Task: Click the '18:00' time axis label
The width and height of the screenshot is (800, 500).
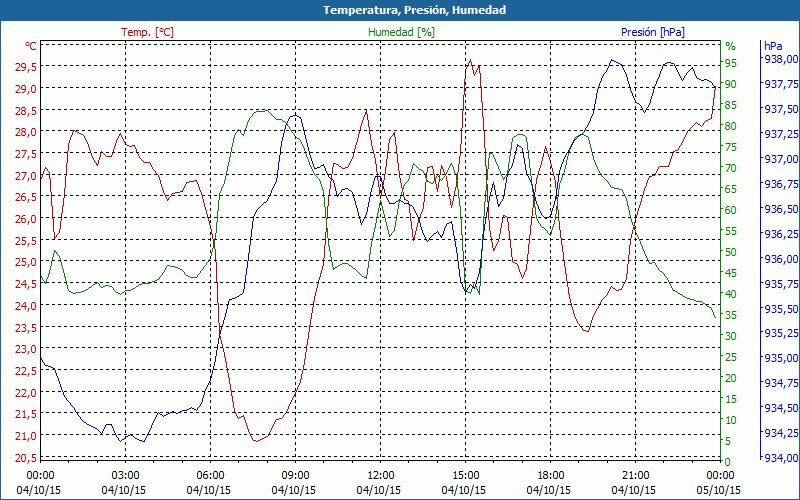Action: pos(551,475)
